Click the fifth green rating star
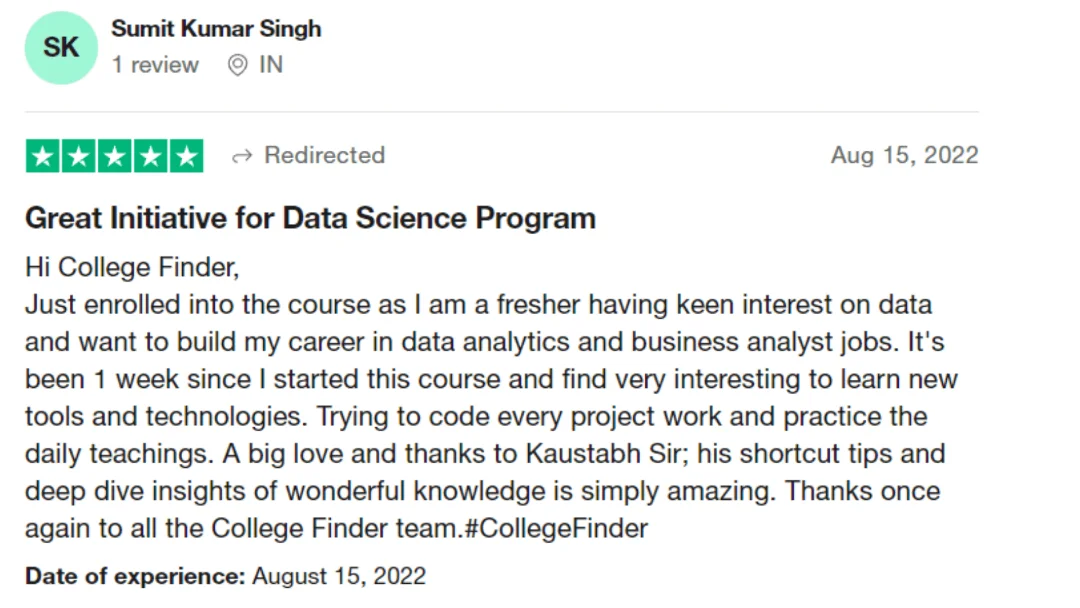Viewport: 1080px width, 608px height. click(x=187, y=156)
